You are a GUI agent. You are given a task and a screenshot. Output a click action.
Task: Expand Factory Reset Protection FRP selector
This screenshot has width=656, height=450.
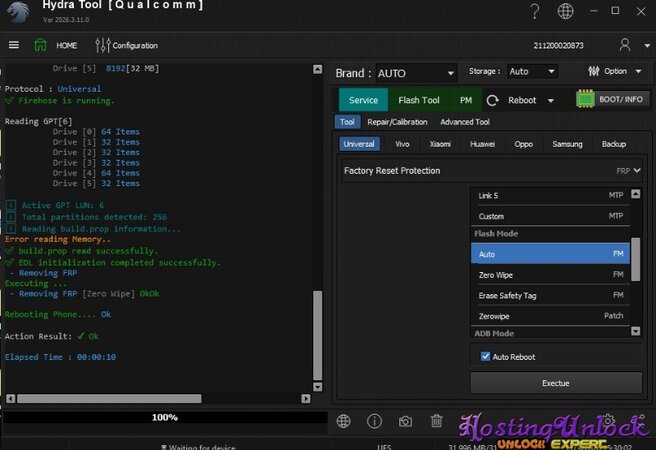tap(629, 171)
